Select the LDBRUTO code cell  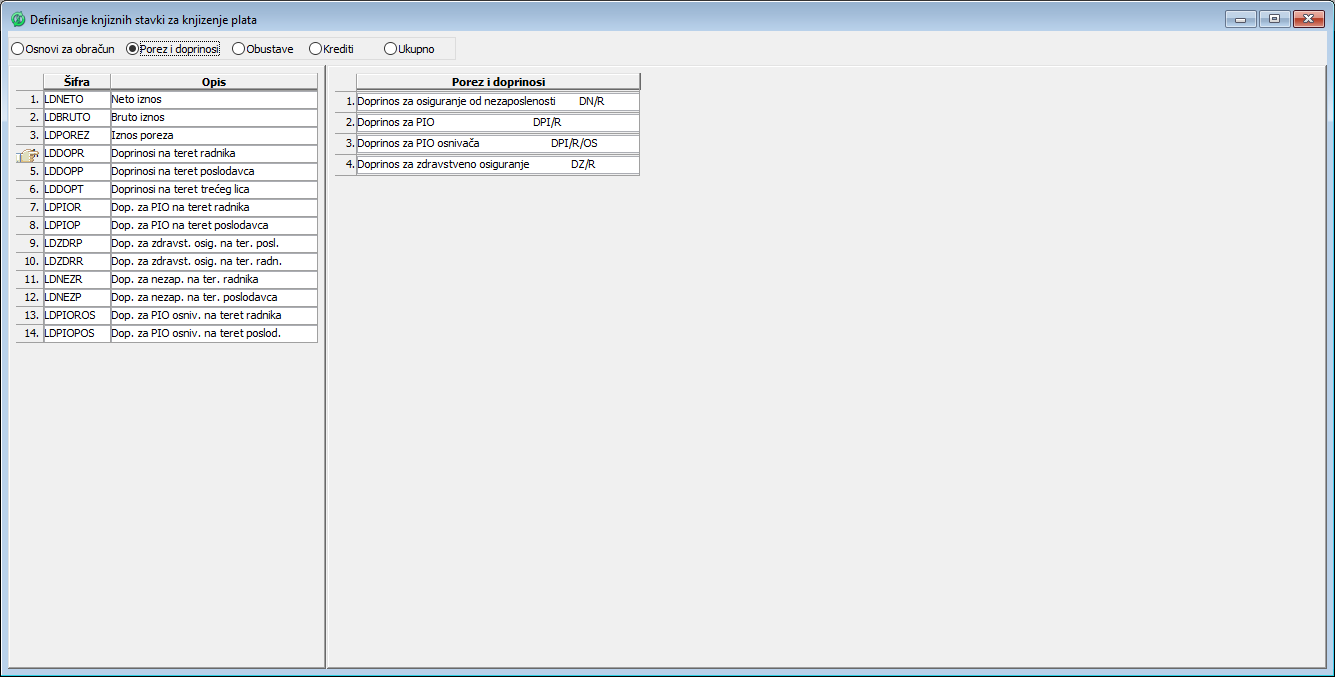(77, 118)
